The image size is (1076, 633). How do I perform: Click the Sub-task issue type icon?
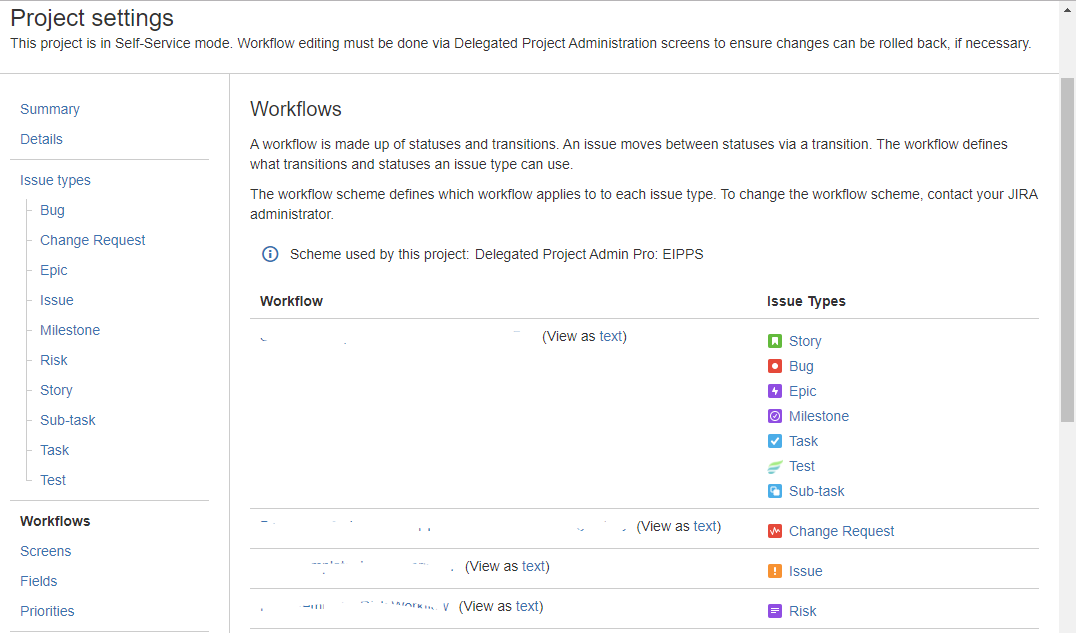[775, 491]
